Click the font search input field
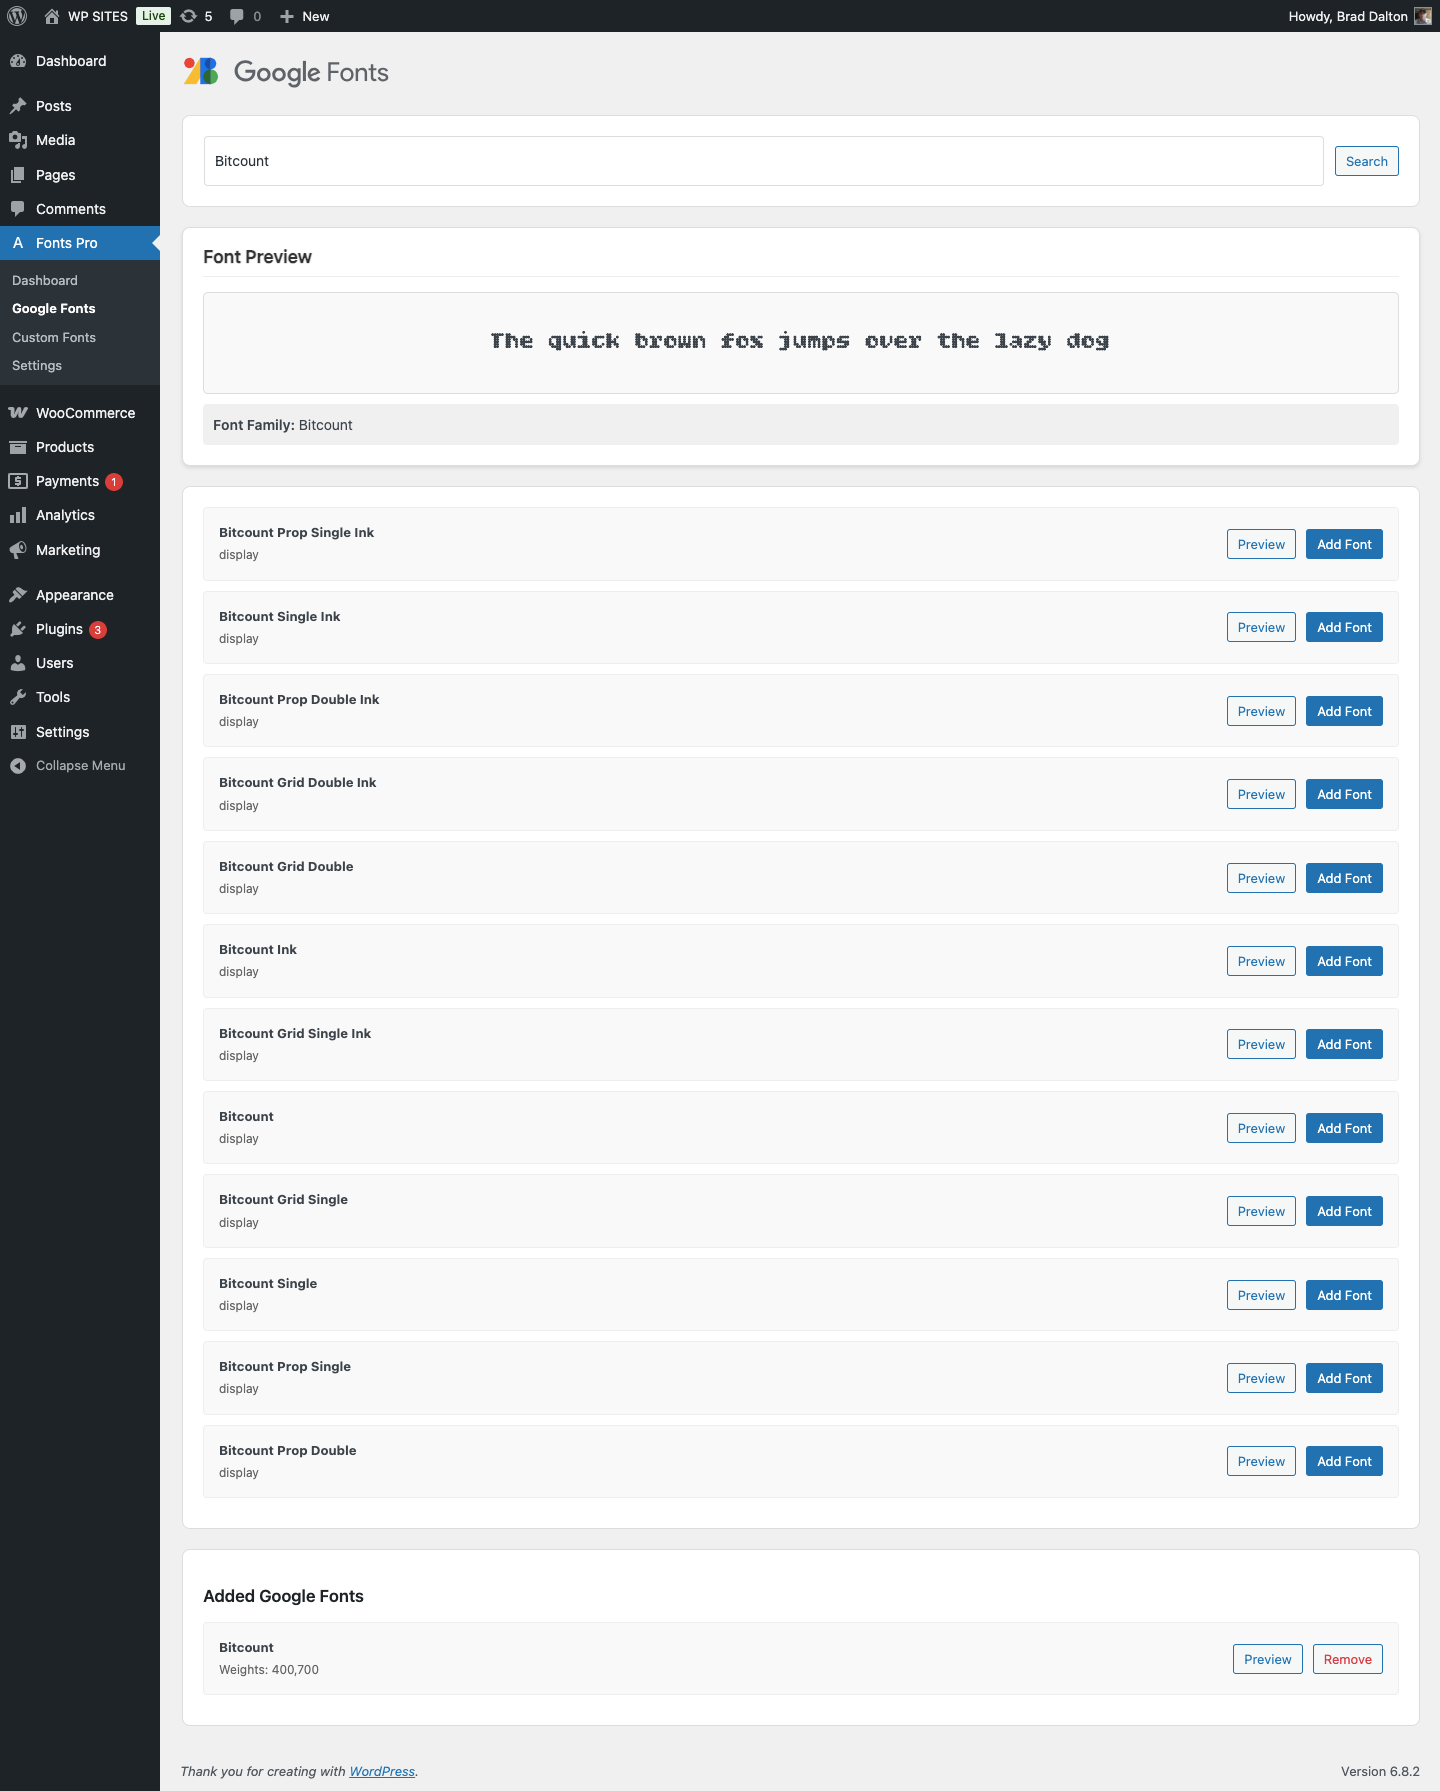This screenshot has height=1791, width=1440. click(x=763, y=161)
